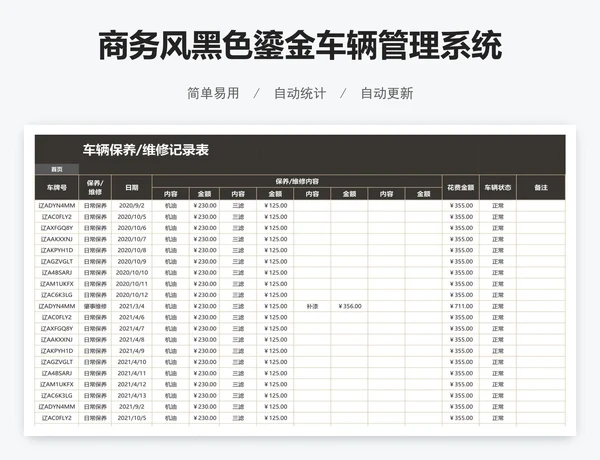Select empty 备注 cell in 2020/9/2 row
The image size is (600, 460).
541,206
